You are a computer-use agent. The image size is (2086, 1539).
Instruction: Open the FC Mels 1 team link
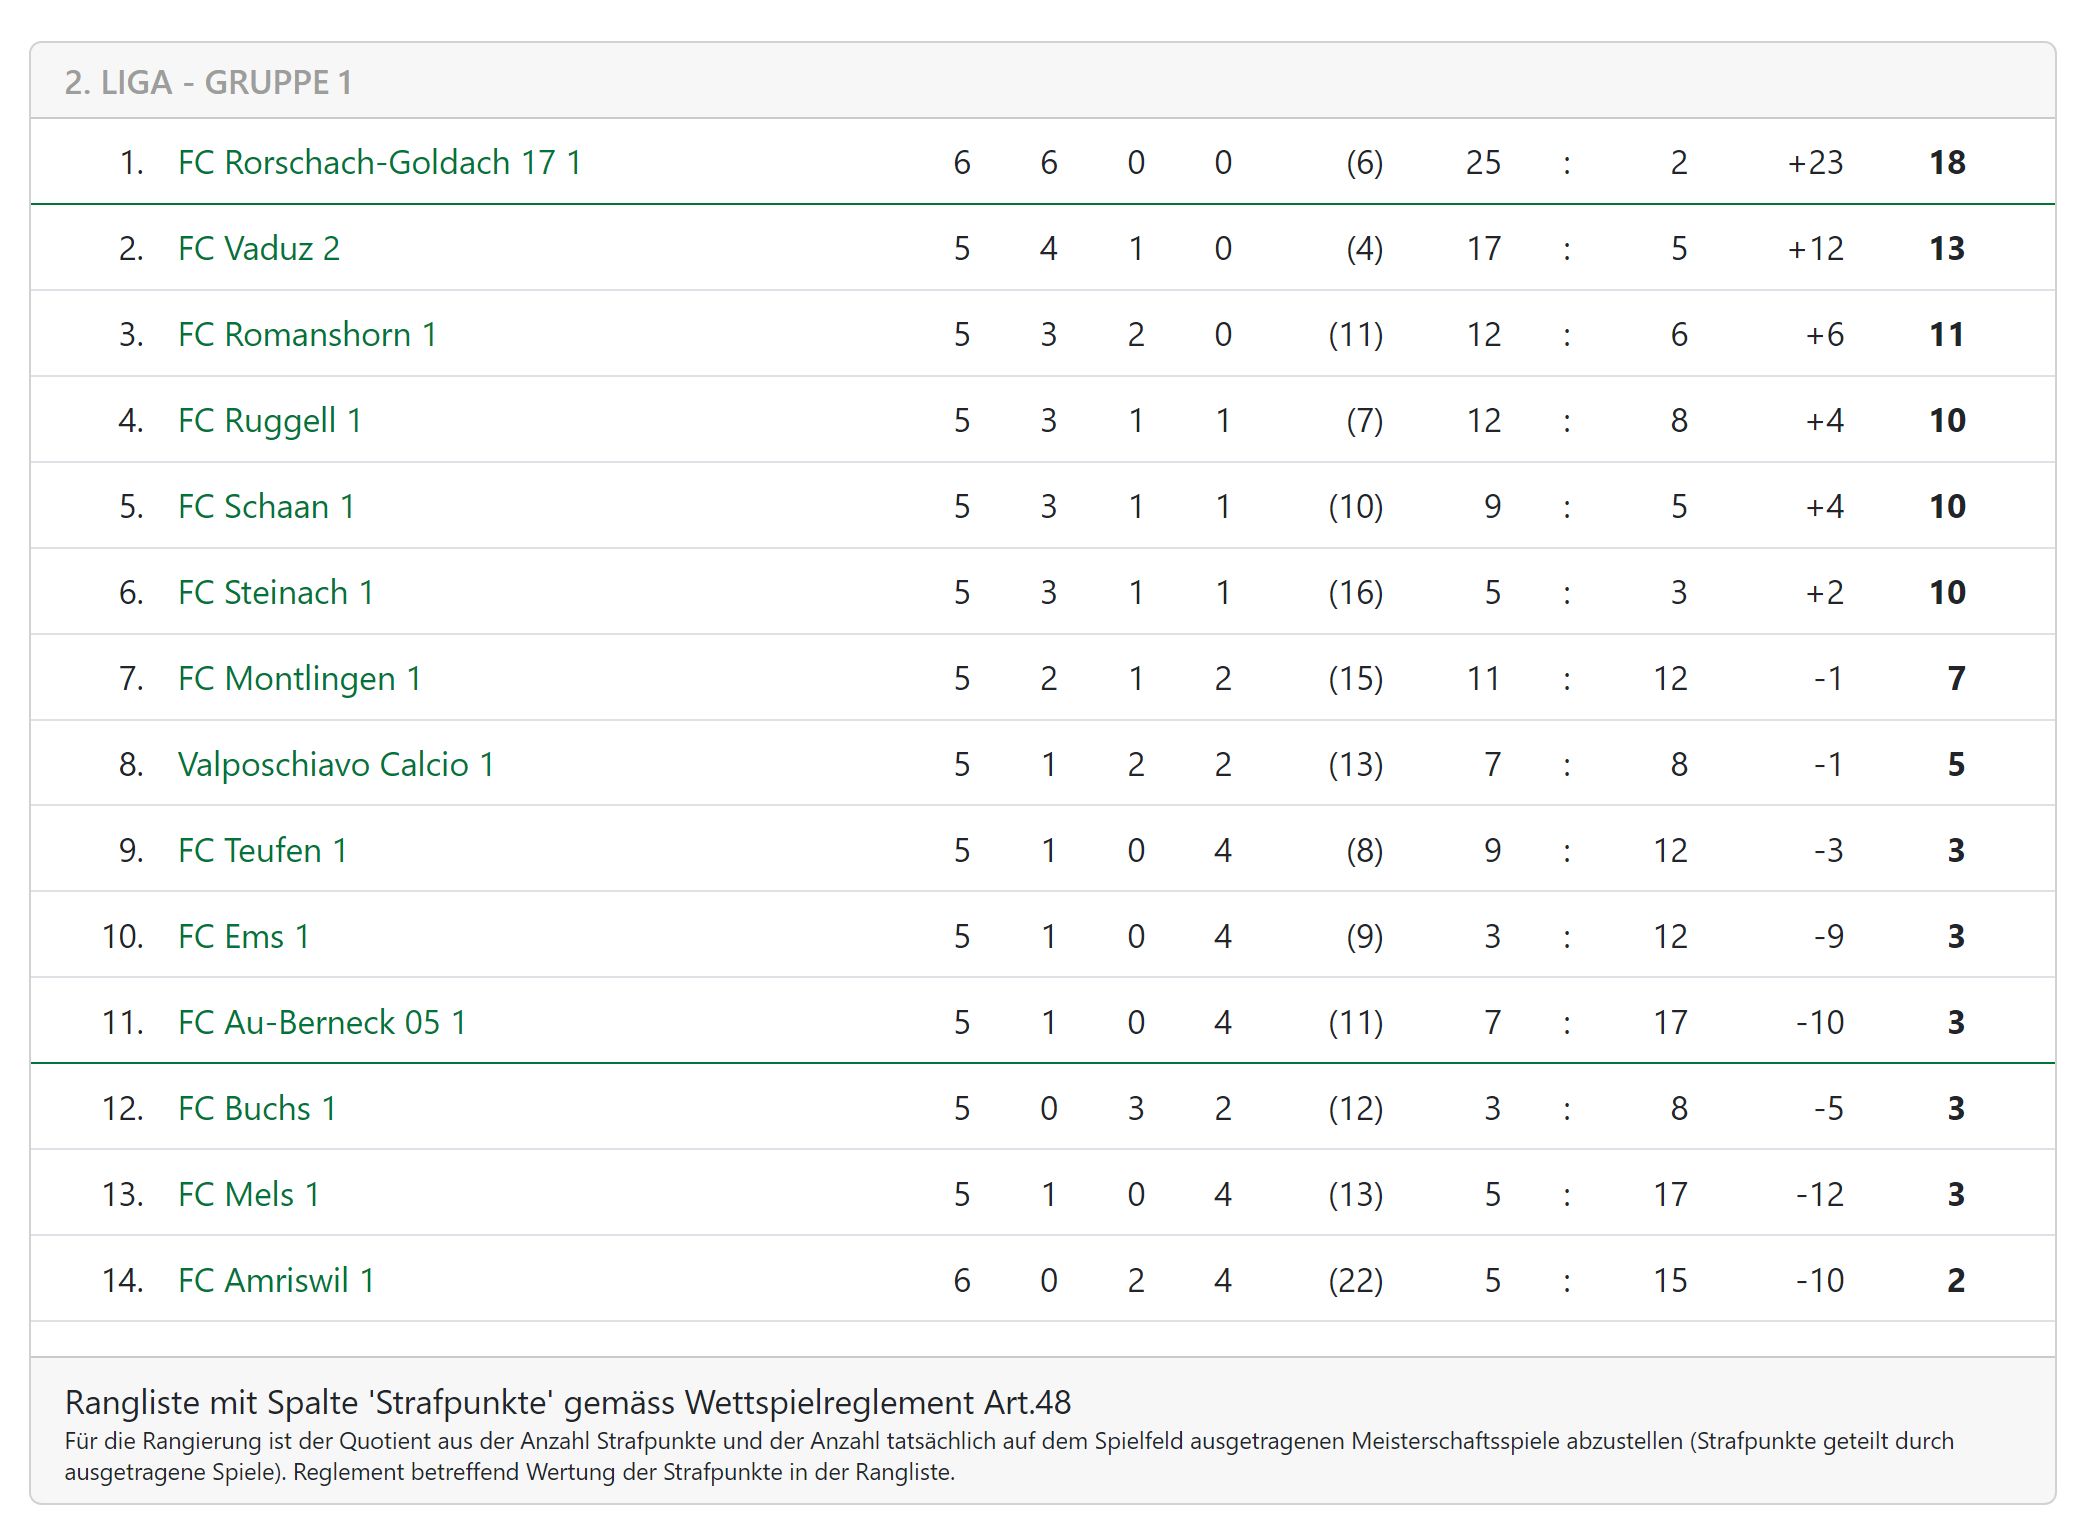coord(248,1194)
